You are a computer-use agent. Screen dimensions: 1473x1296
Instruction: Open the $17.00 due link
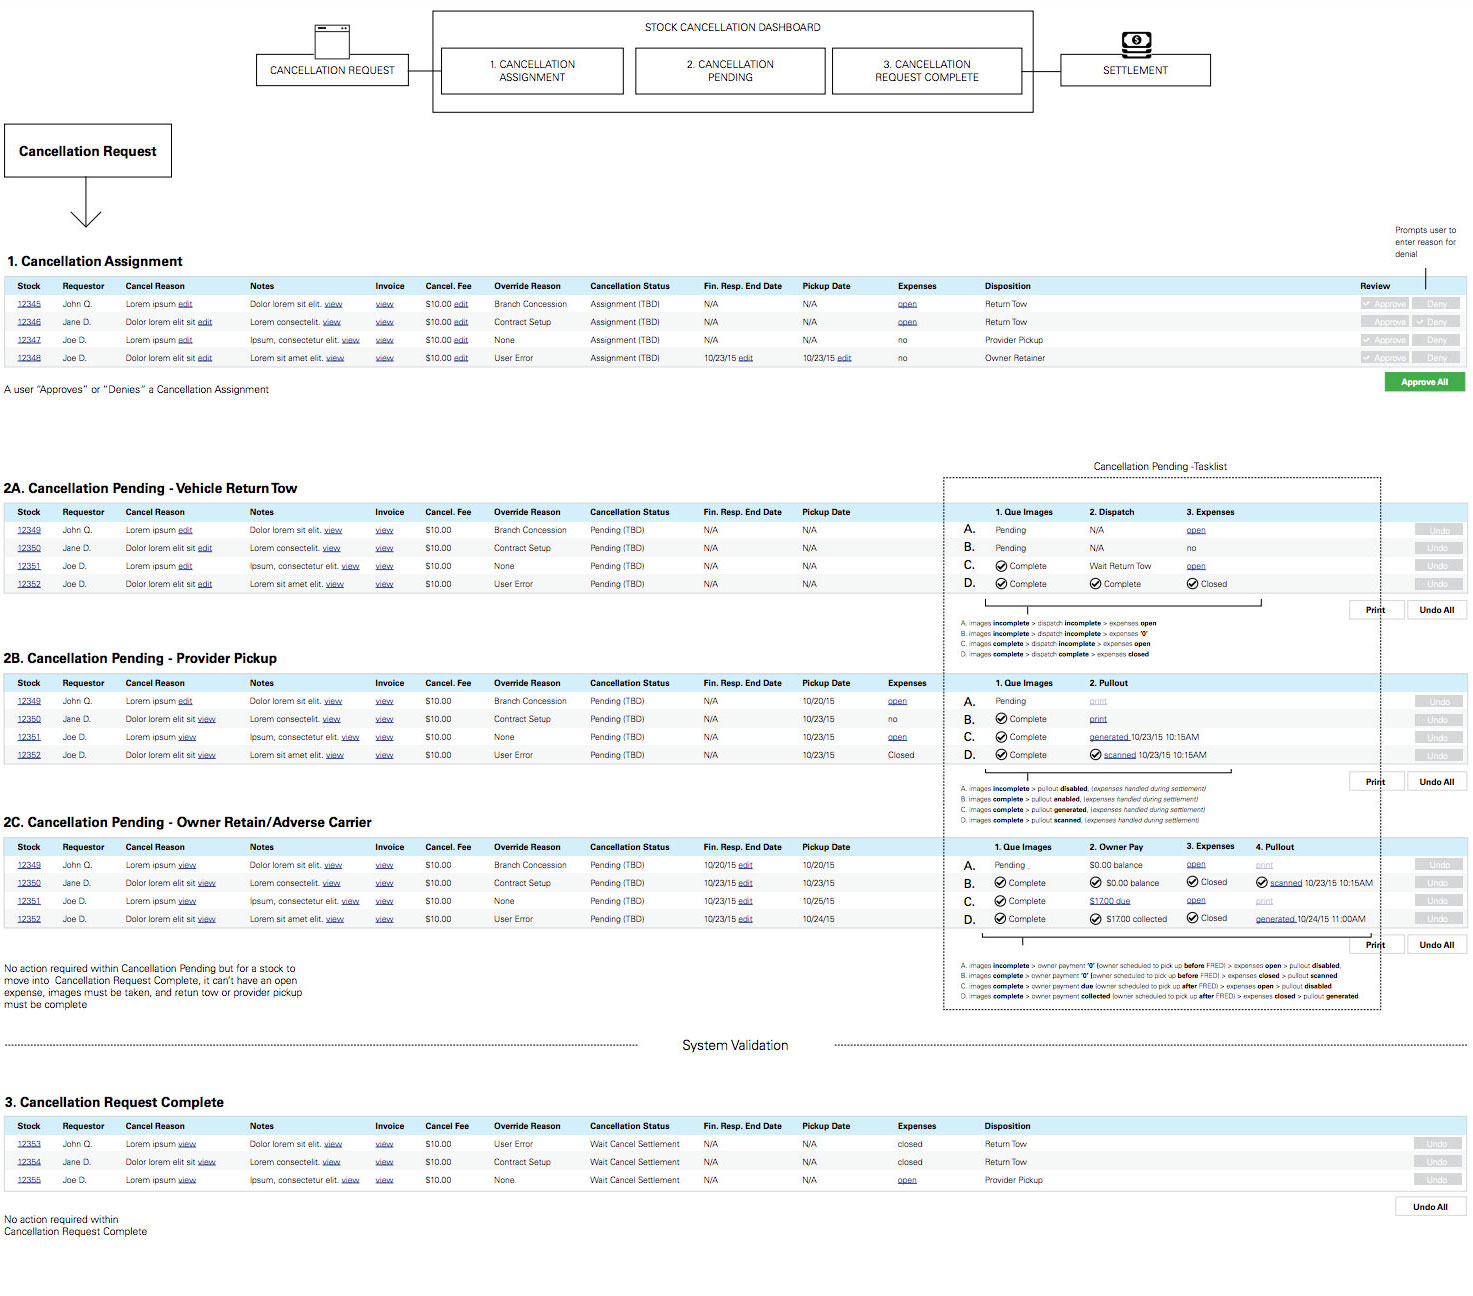[x=1110, y=901]
